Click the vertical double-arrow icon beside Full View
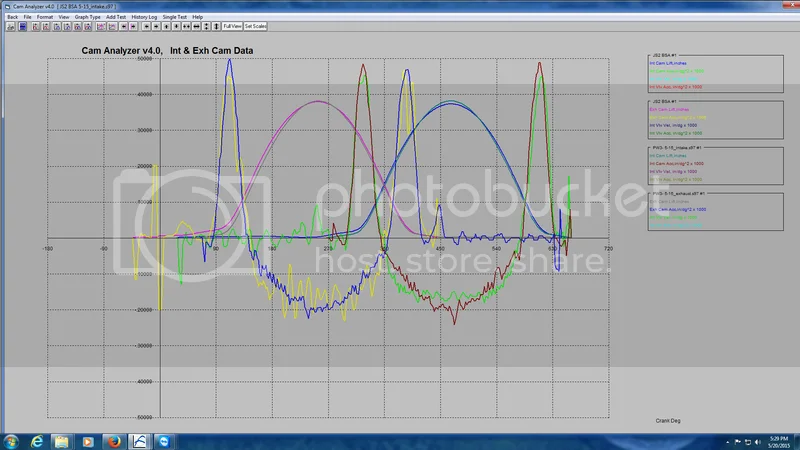 pos(215,26)
